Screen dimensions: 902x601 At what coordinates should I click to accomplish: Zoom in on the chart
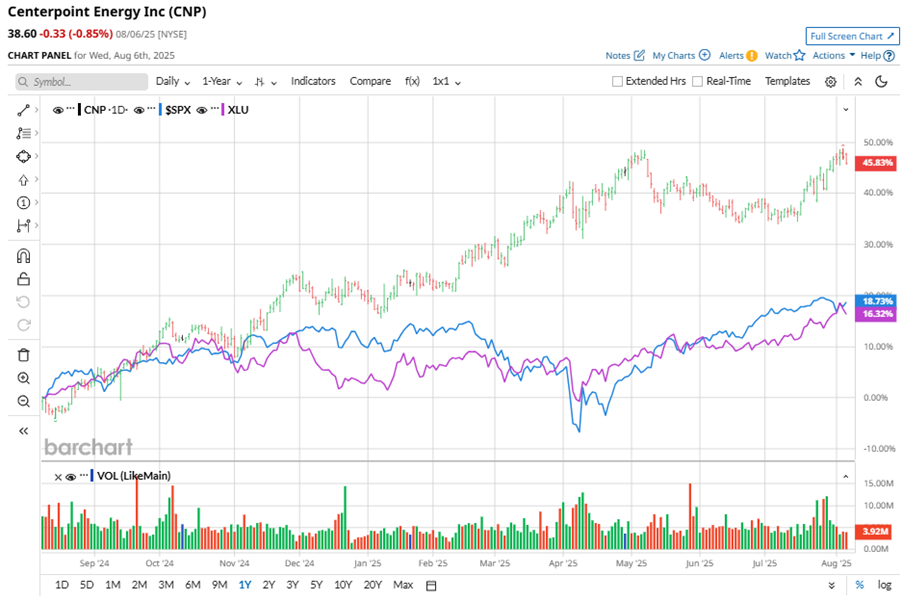click(x=23, y=378)
